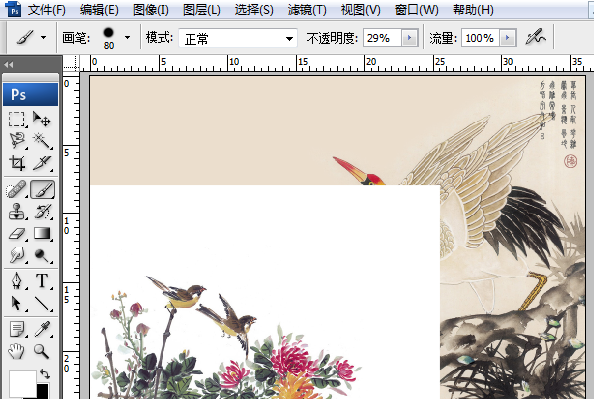The image size is (594, 399).
Task: Activate the Hand tool
Action: [x=17, y=351]
